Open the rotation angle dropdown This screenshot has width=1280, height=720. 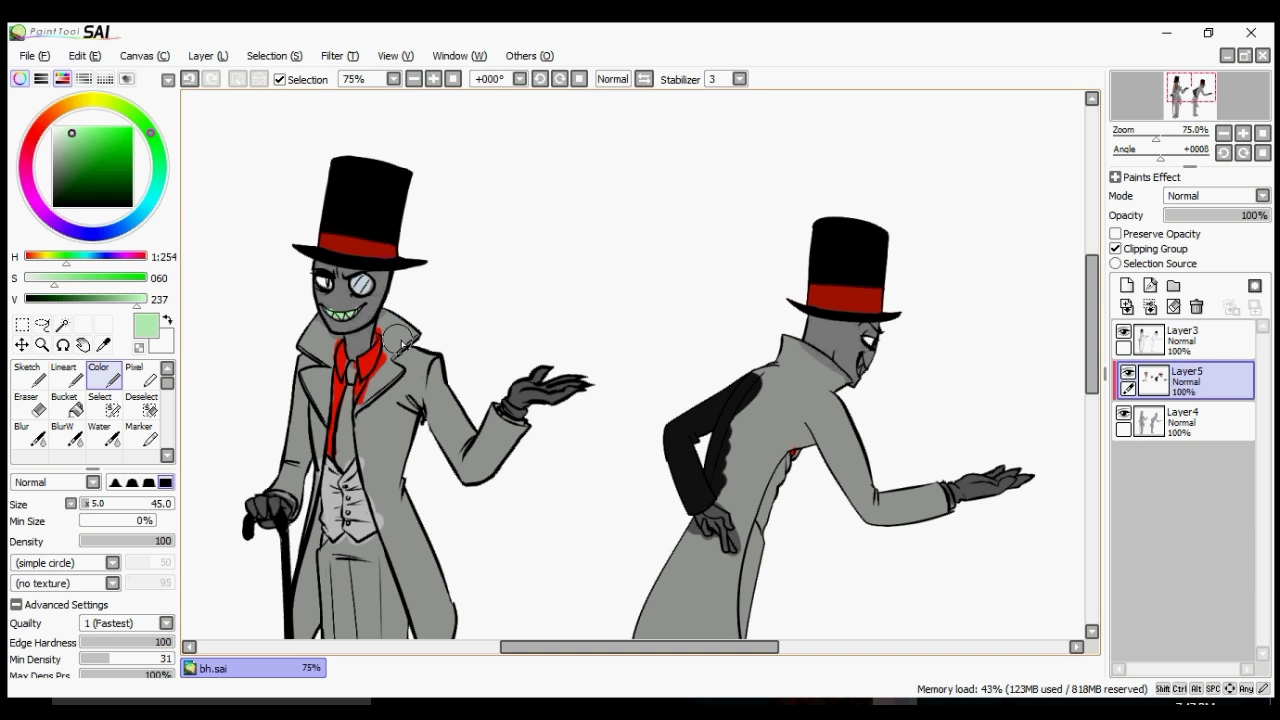pyautogui.click(x=520, y=79)
